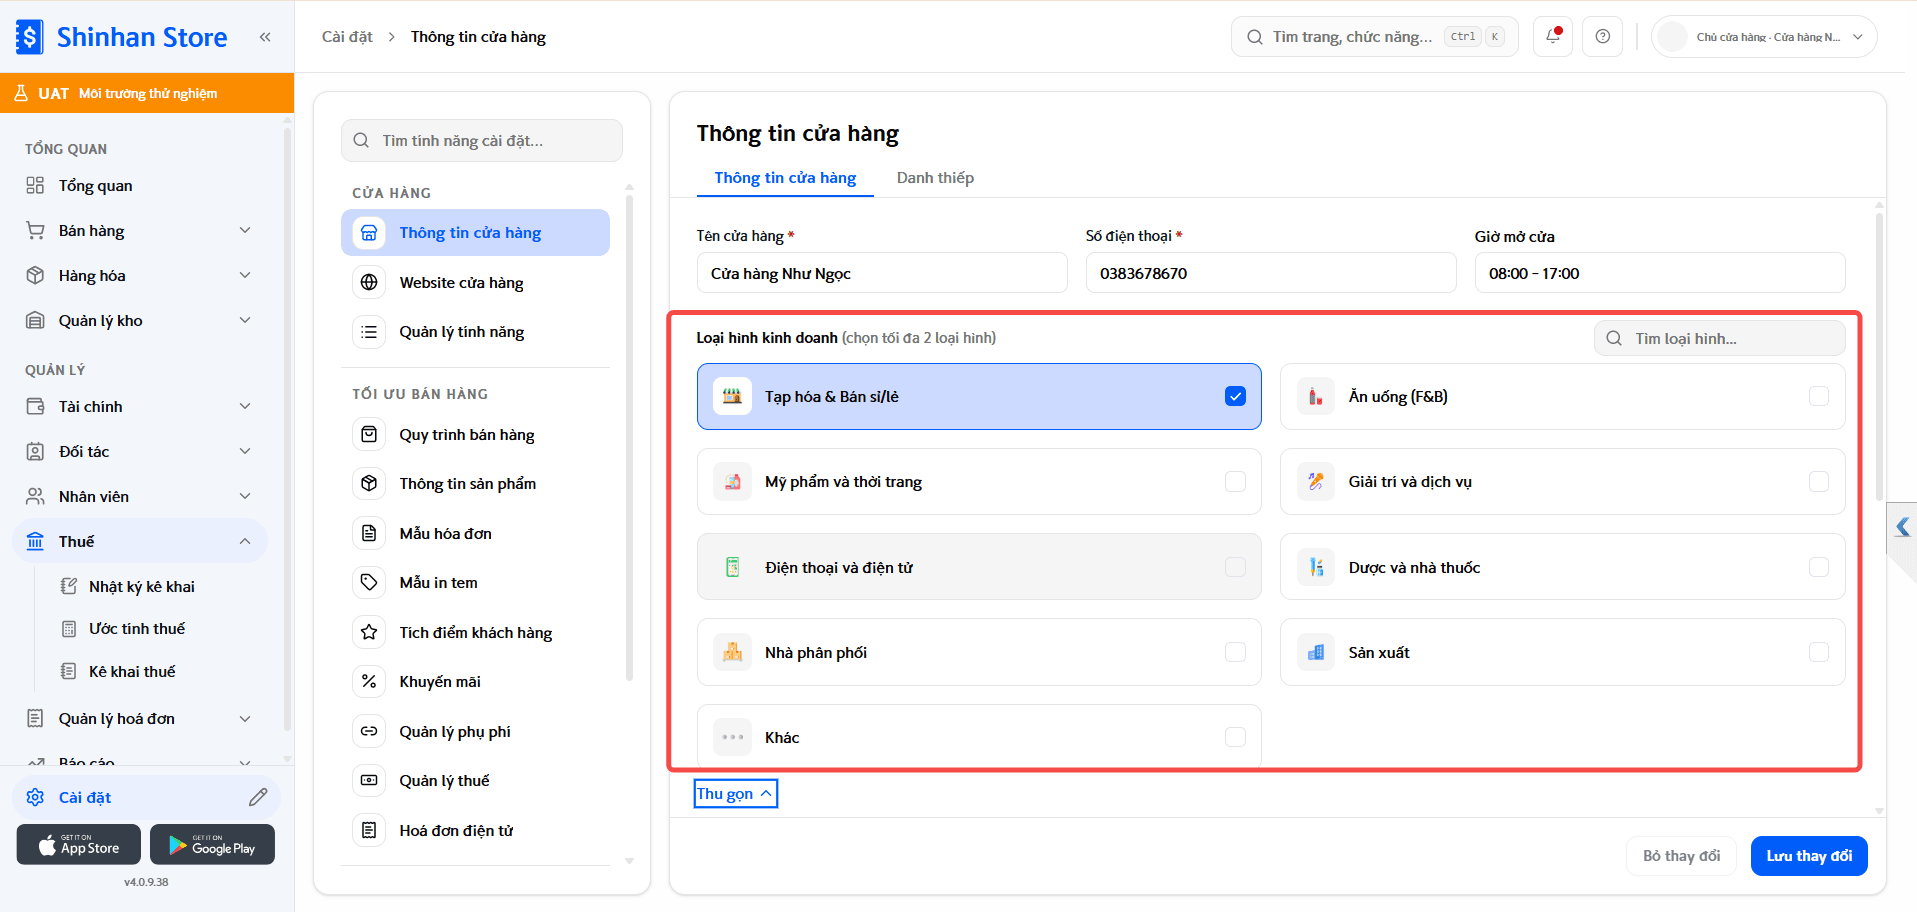Open Quản lý thuế settings icon
The height and width of the screenshot is (912, 1917).
[x=369, y=780]
